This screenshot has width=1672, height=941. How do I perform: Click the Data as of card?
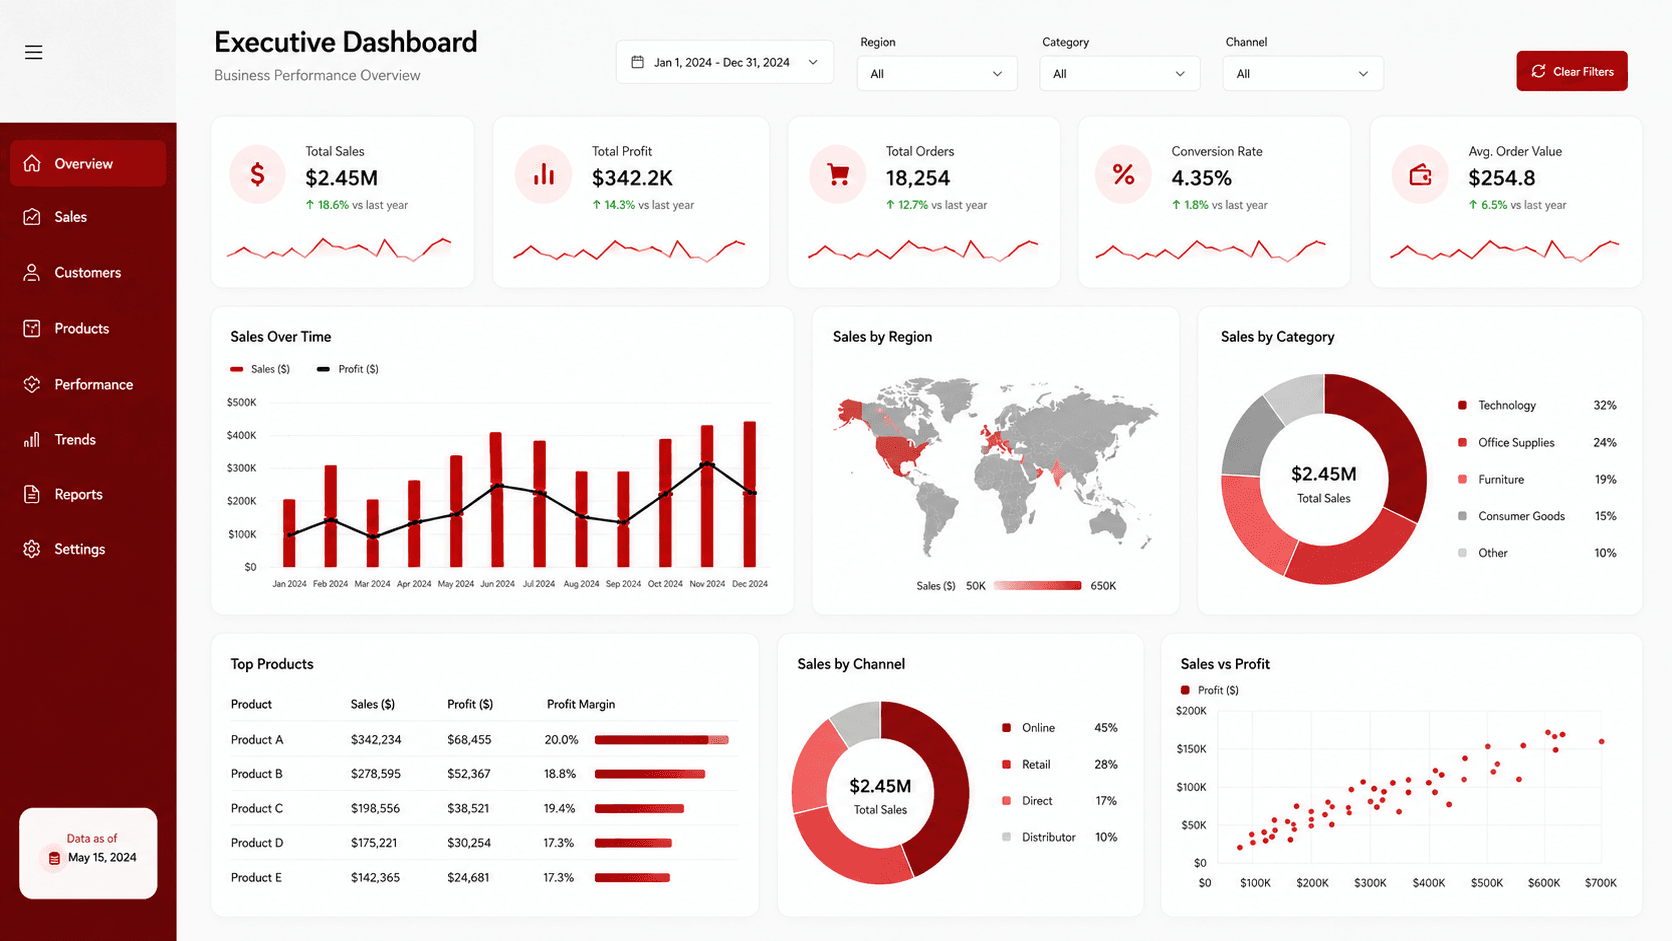(x=88, y=853)
